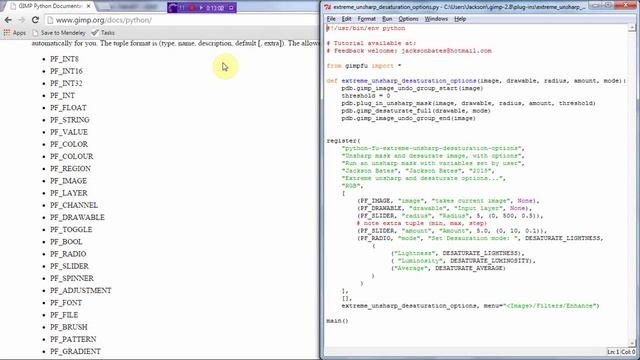The width and height of the screenshot is (640, 360).
Task: Click the recorder square window icon
Action: pyautogui.click(x=231, y=7)
